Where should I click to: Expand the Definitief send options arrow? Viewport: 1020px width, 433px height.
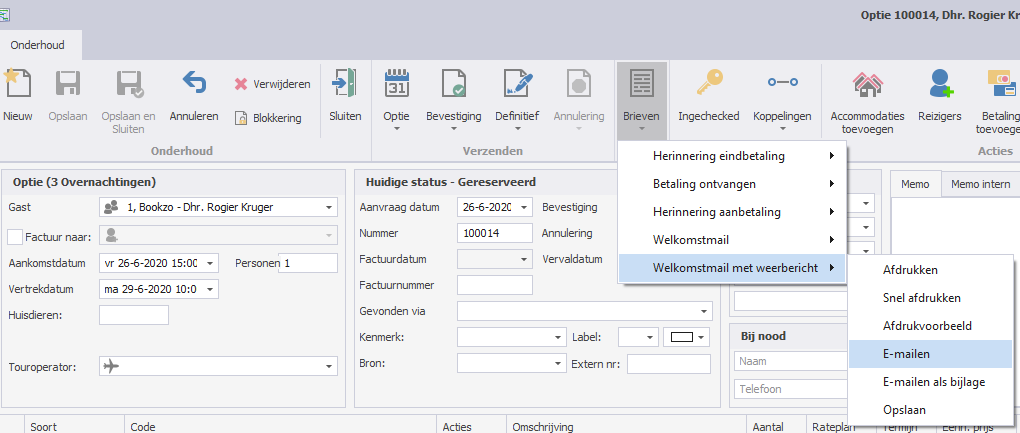[x=517, y=129]
